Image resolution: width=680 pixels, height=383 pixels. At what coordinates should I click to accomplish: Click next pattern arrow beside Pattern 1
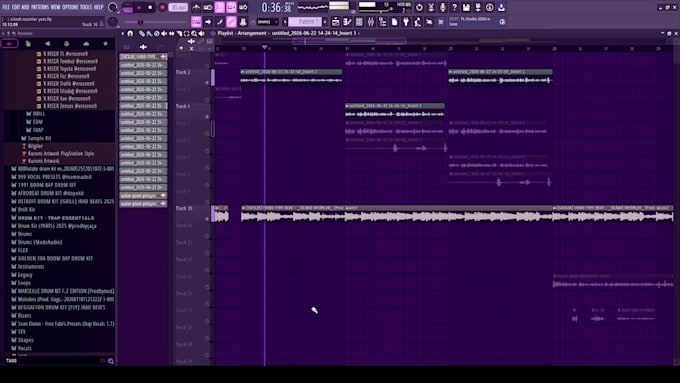click(x=325, y=22)
